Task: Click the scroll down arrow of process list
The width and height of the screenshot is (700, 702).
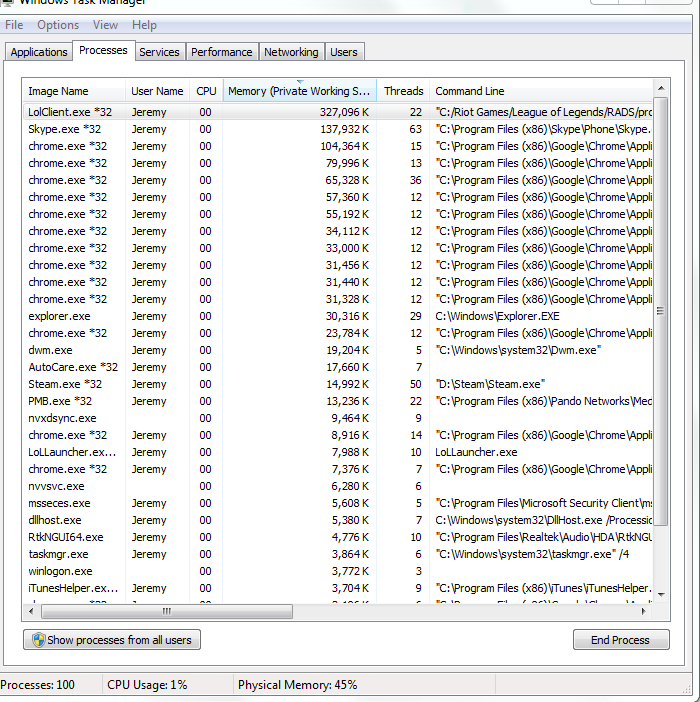Action: tap(661, 595)
